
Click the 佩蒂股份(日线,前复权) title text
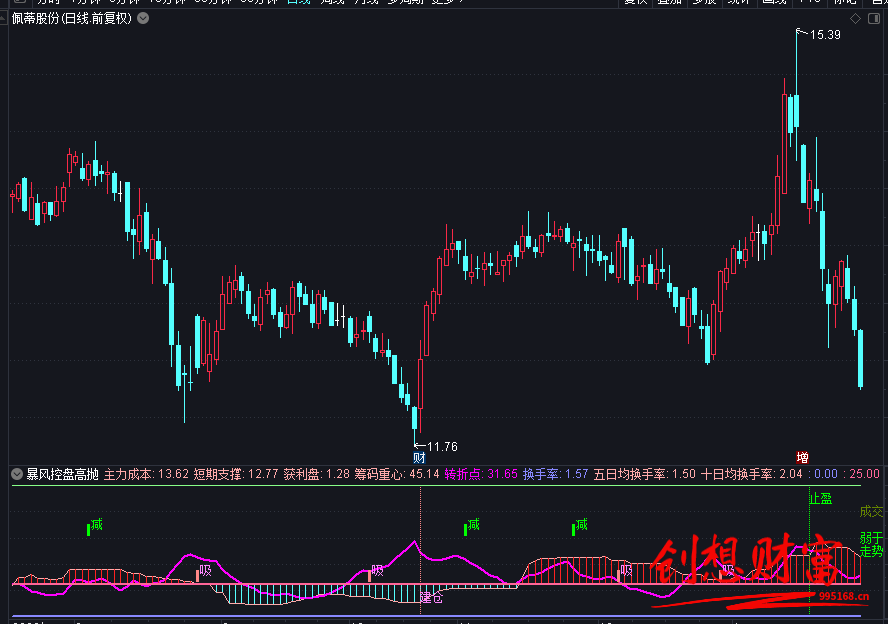pos(71,19)
